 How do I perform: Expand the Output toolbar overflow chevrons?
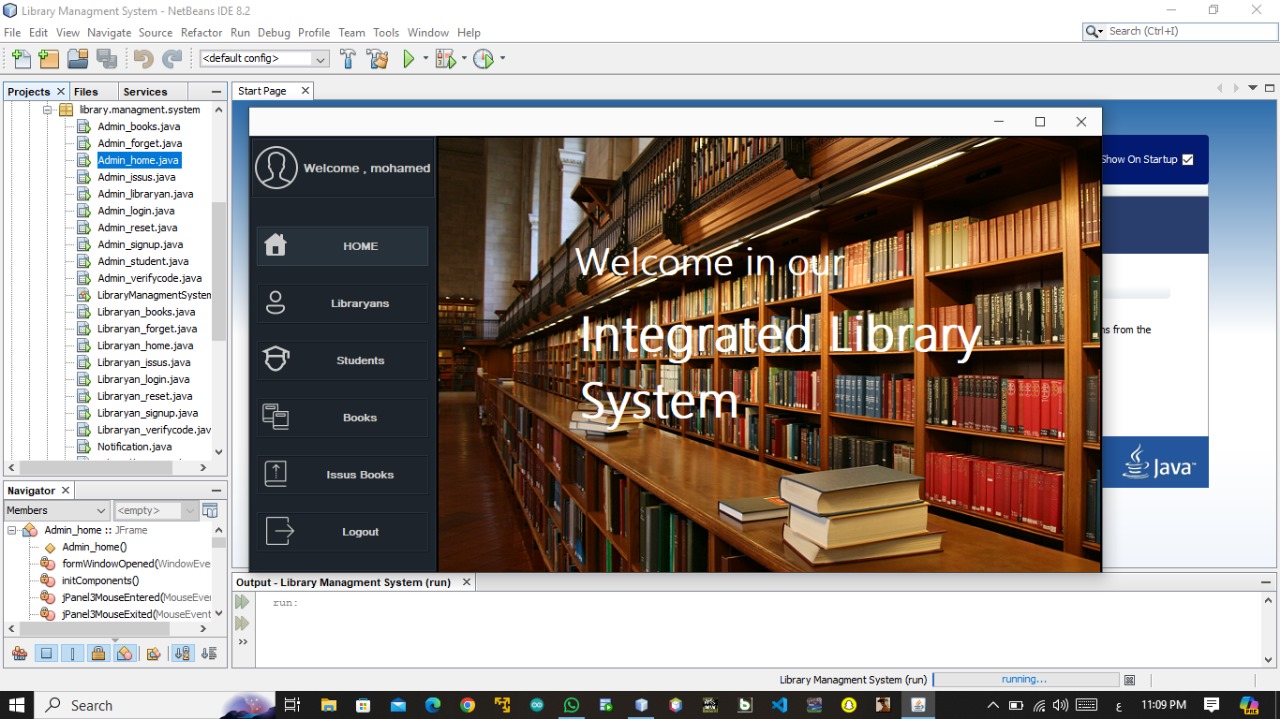pos(242,642)
